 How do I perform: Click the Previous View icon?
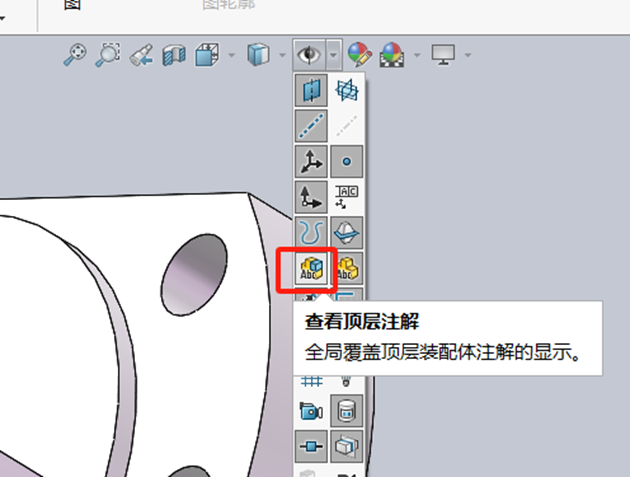pos(142,54)
